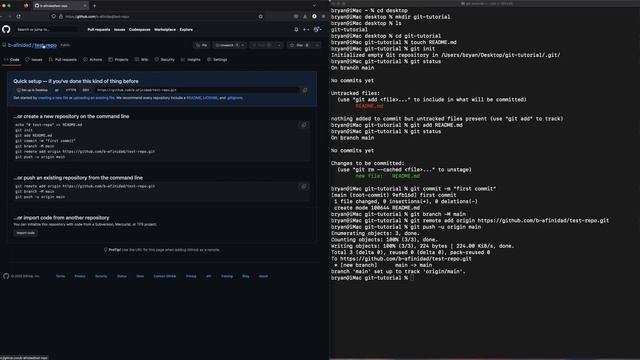Select the Settings repository tab
The image size is (640, 360).
pyautogui.click(x=217, y=60)
